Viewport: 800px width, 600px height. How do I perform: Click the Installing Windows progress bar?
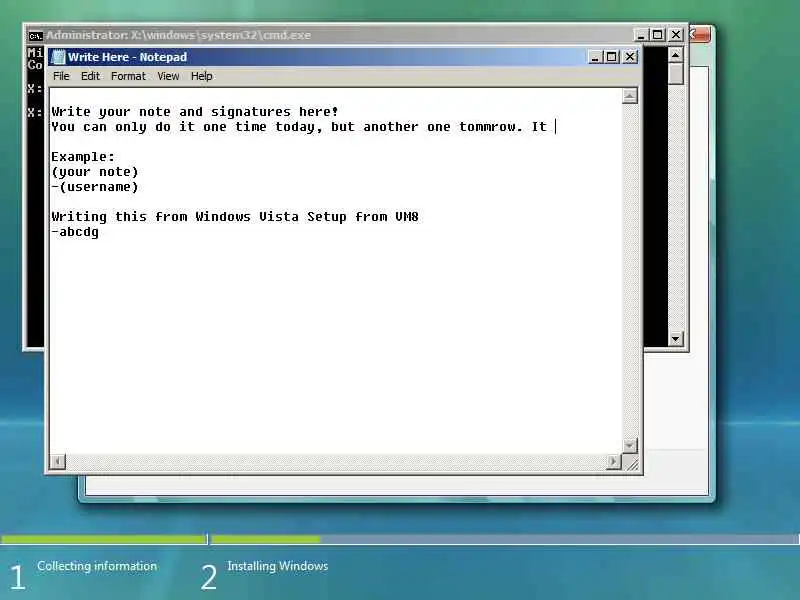coord(505,539)
